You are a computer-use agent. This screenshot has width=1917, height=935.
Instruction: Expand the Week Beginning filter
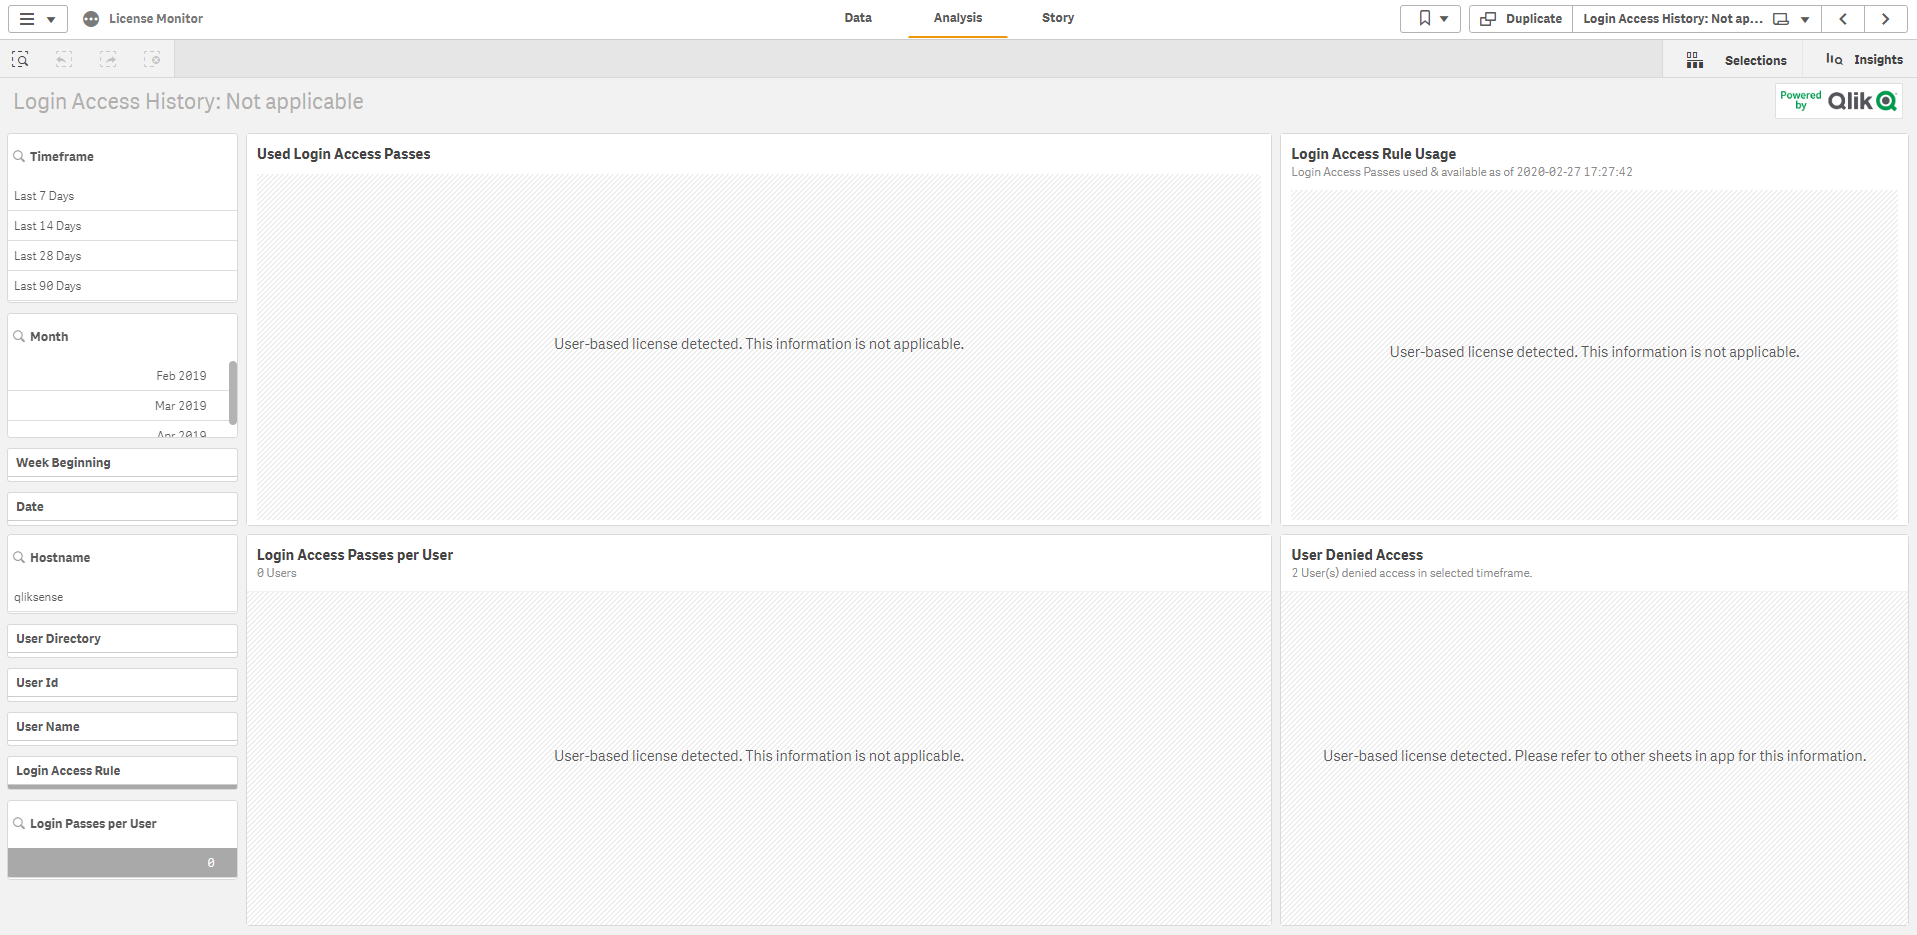pos(122,463)
